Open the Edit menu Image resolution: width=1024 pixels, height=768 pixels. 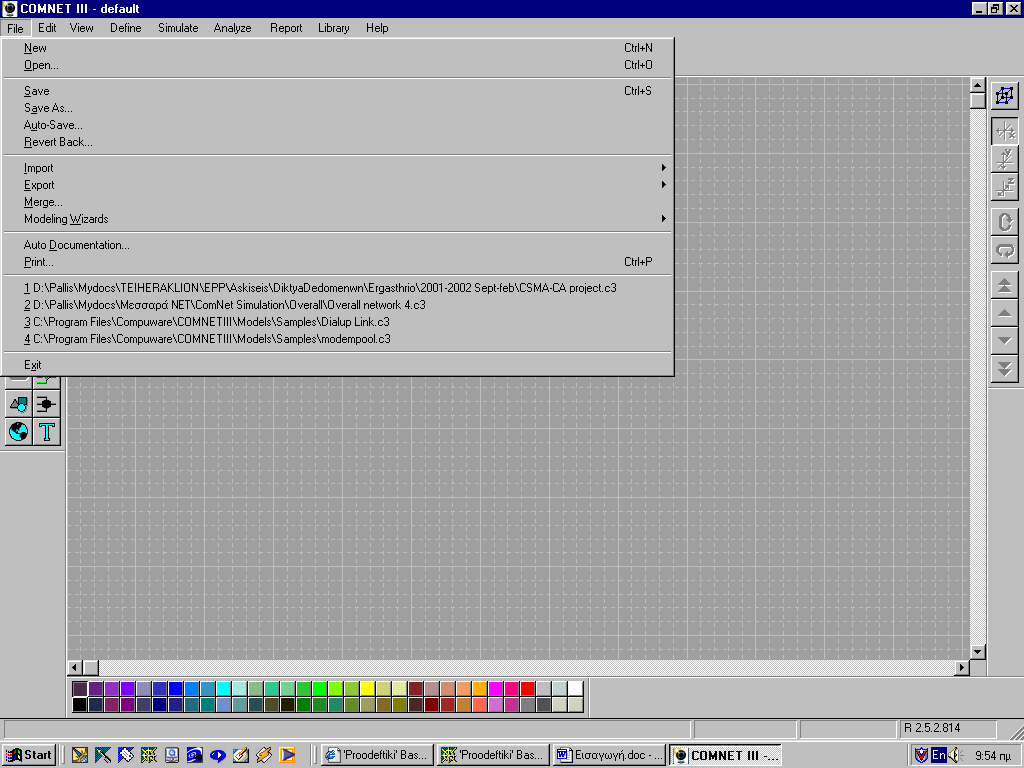tap(47, 28)
